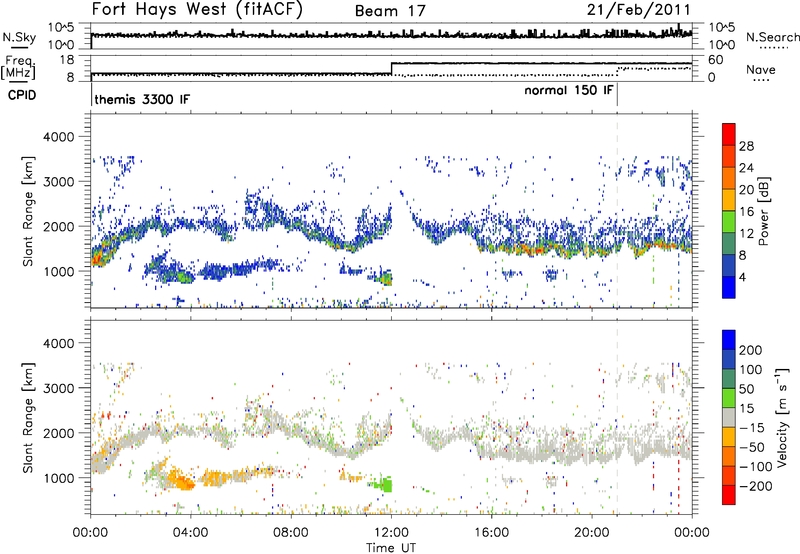The width and height of the screenshot is (800, 554).
Task: Click the 'CPID' label
Action: coord(22,95)
